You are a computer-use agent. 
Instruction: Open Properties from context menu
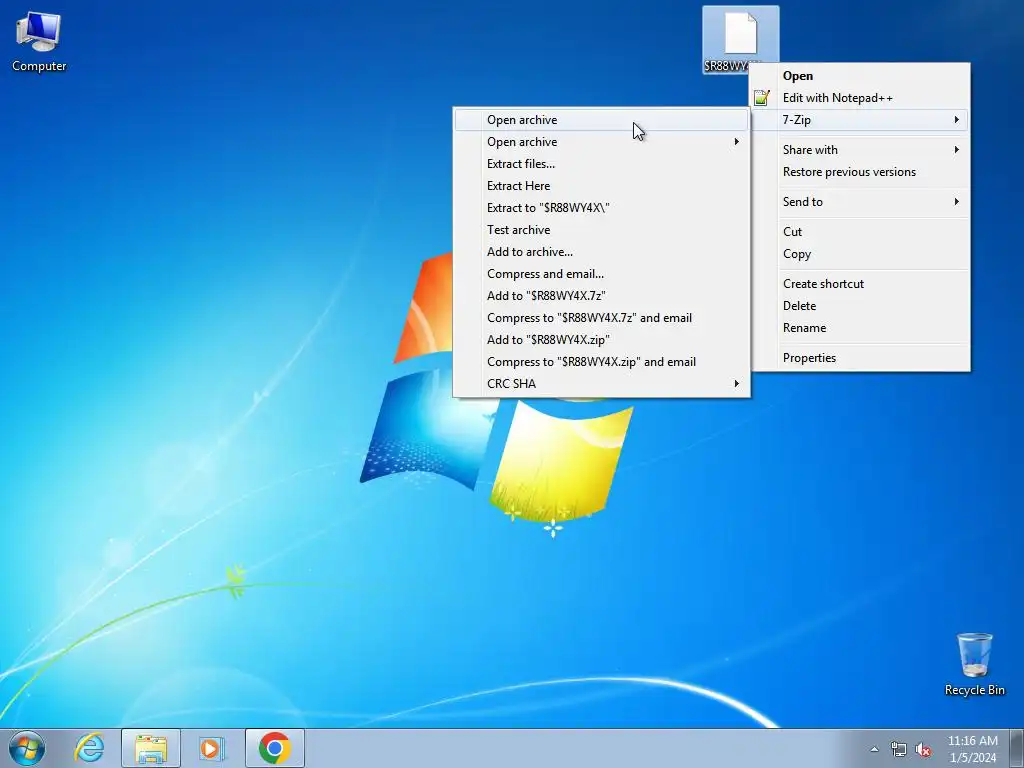pos(859,358)
